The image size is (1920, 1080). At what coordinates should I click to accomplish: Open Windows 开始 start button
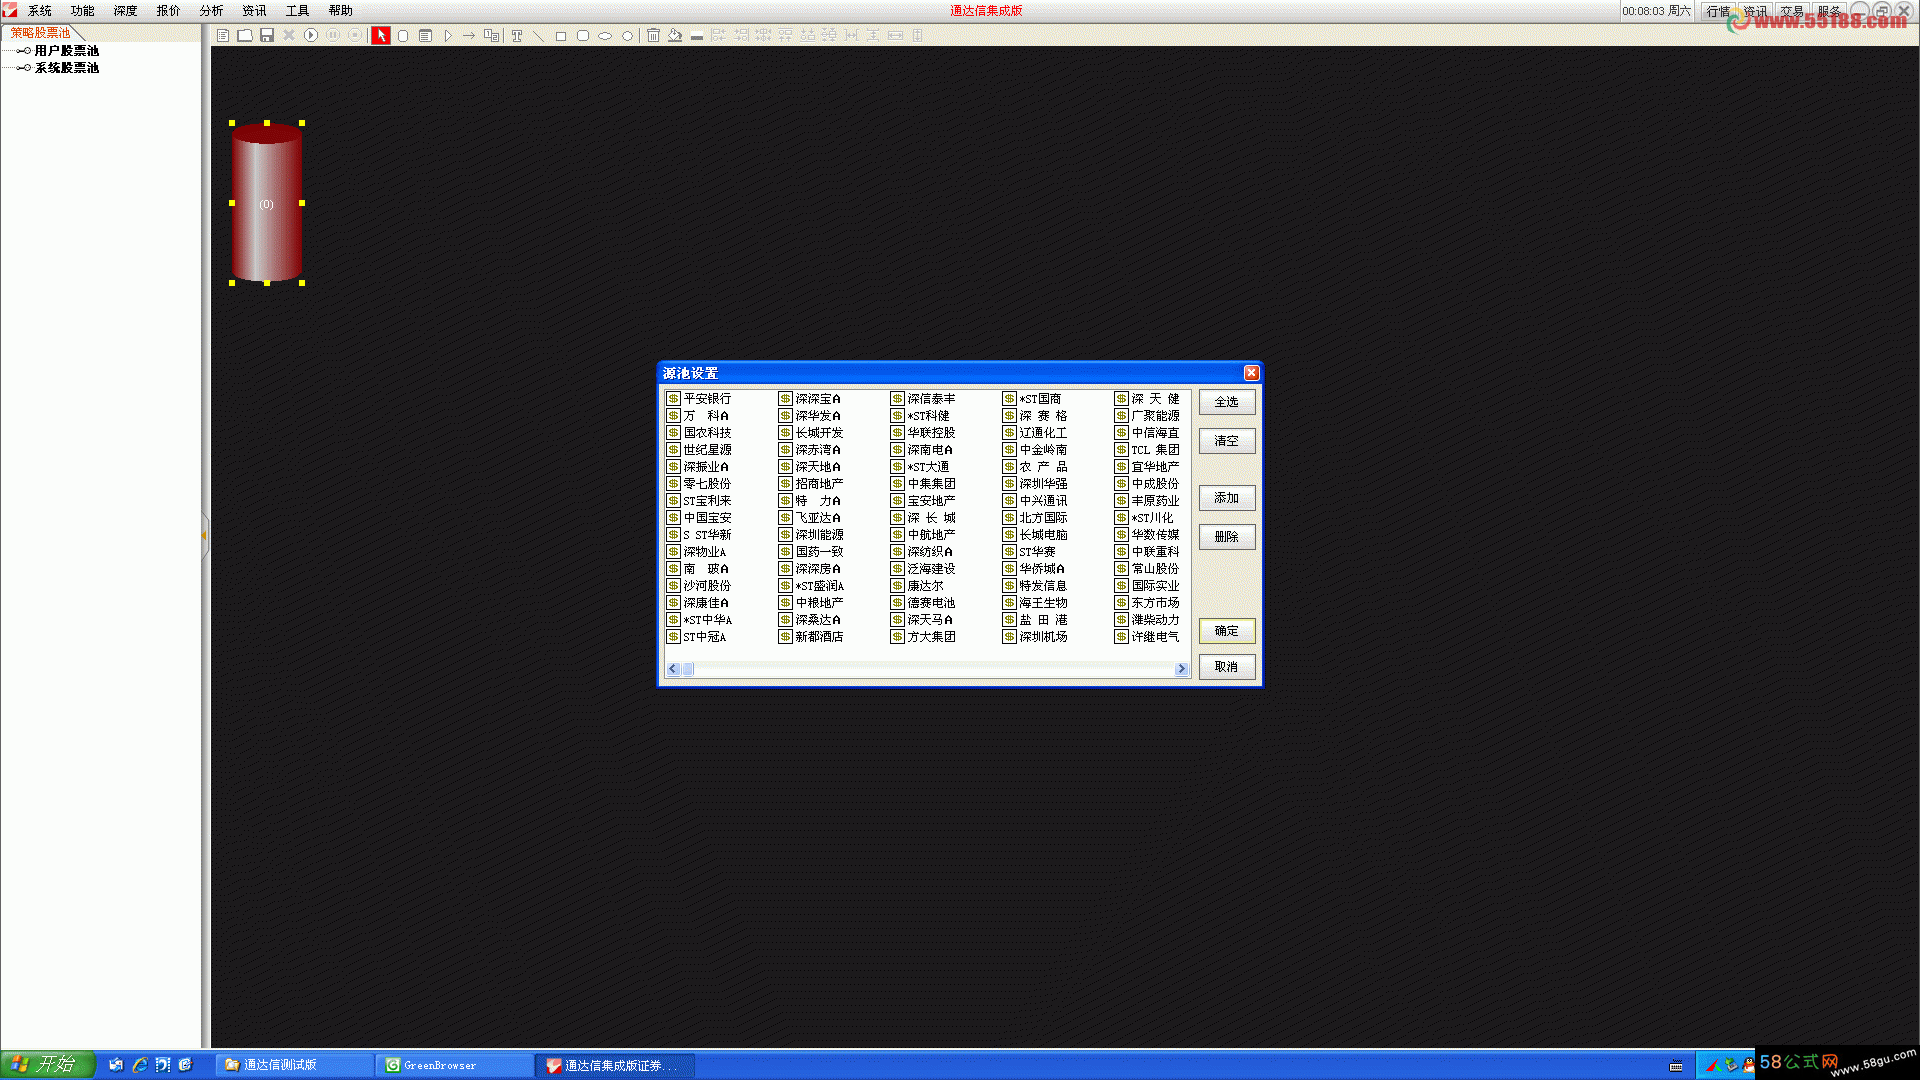pos(47,1065)
